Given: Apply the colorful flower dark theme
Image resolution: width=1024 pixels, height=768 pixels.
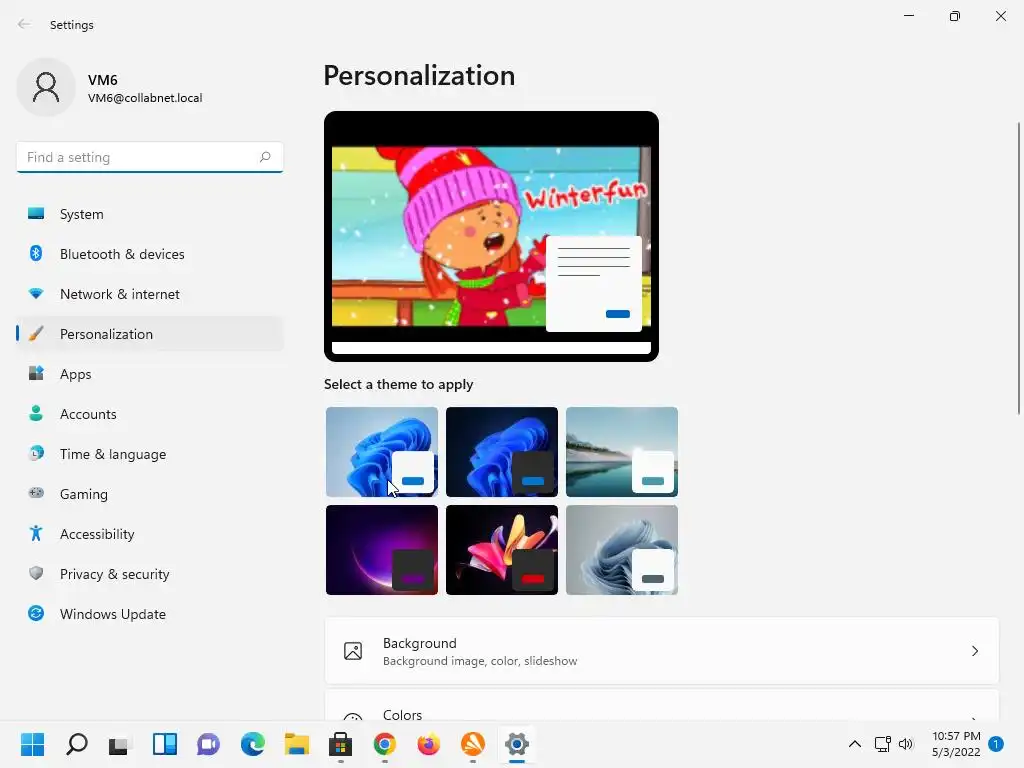Looking at the screenshot, I should tap(502, 549).
